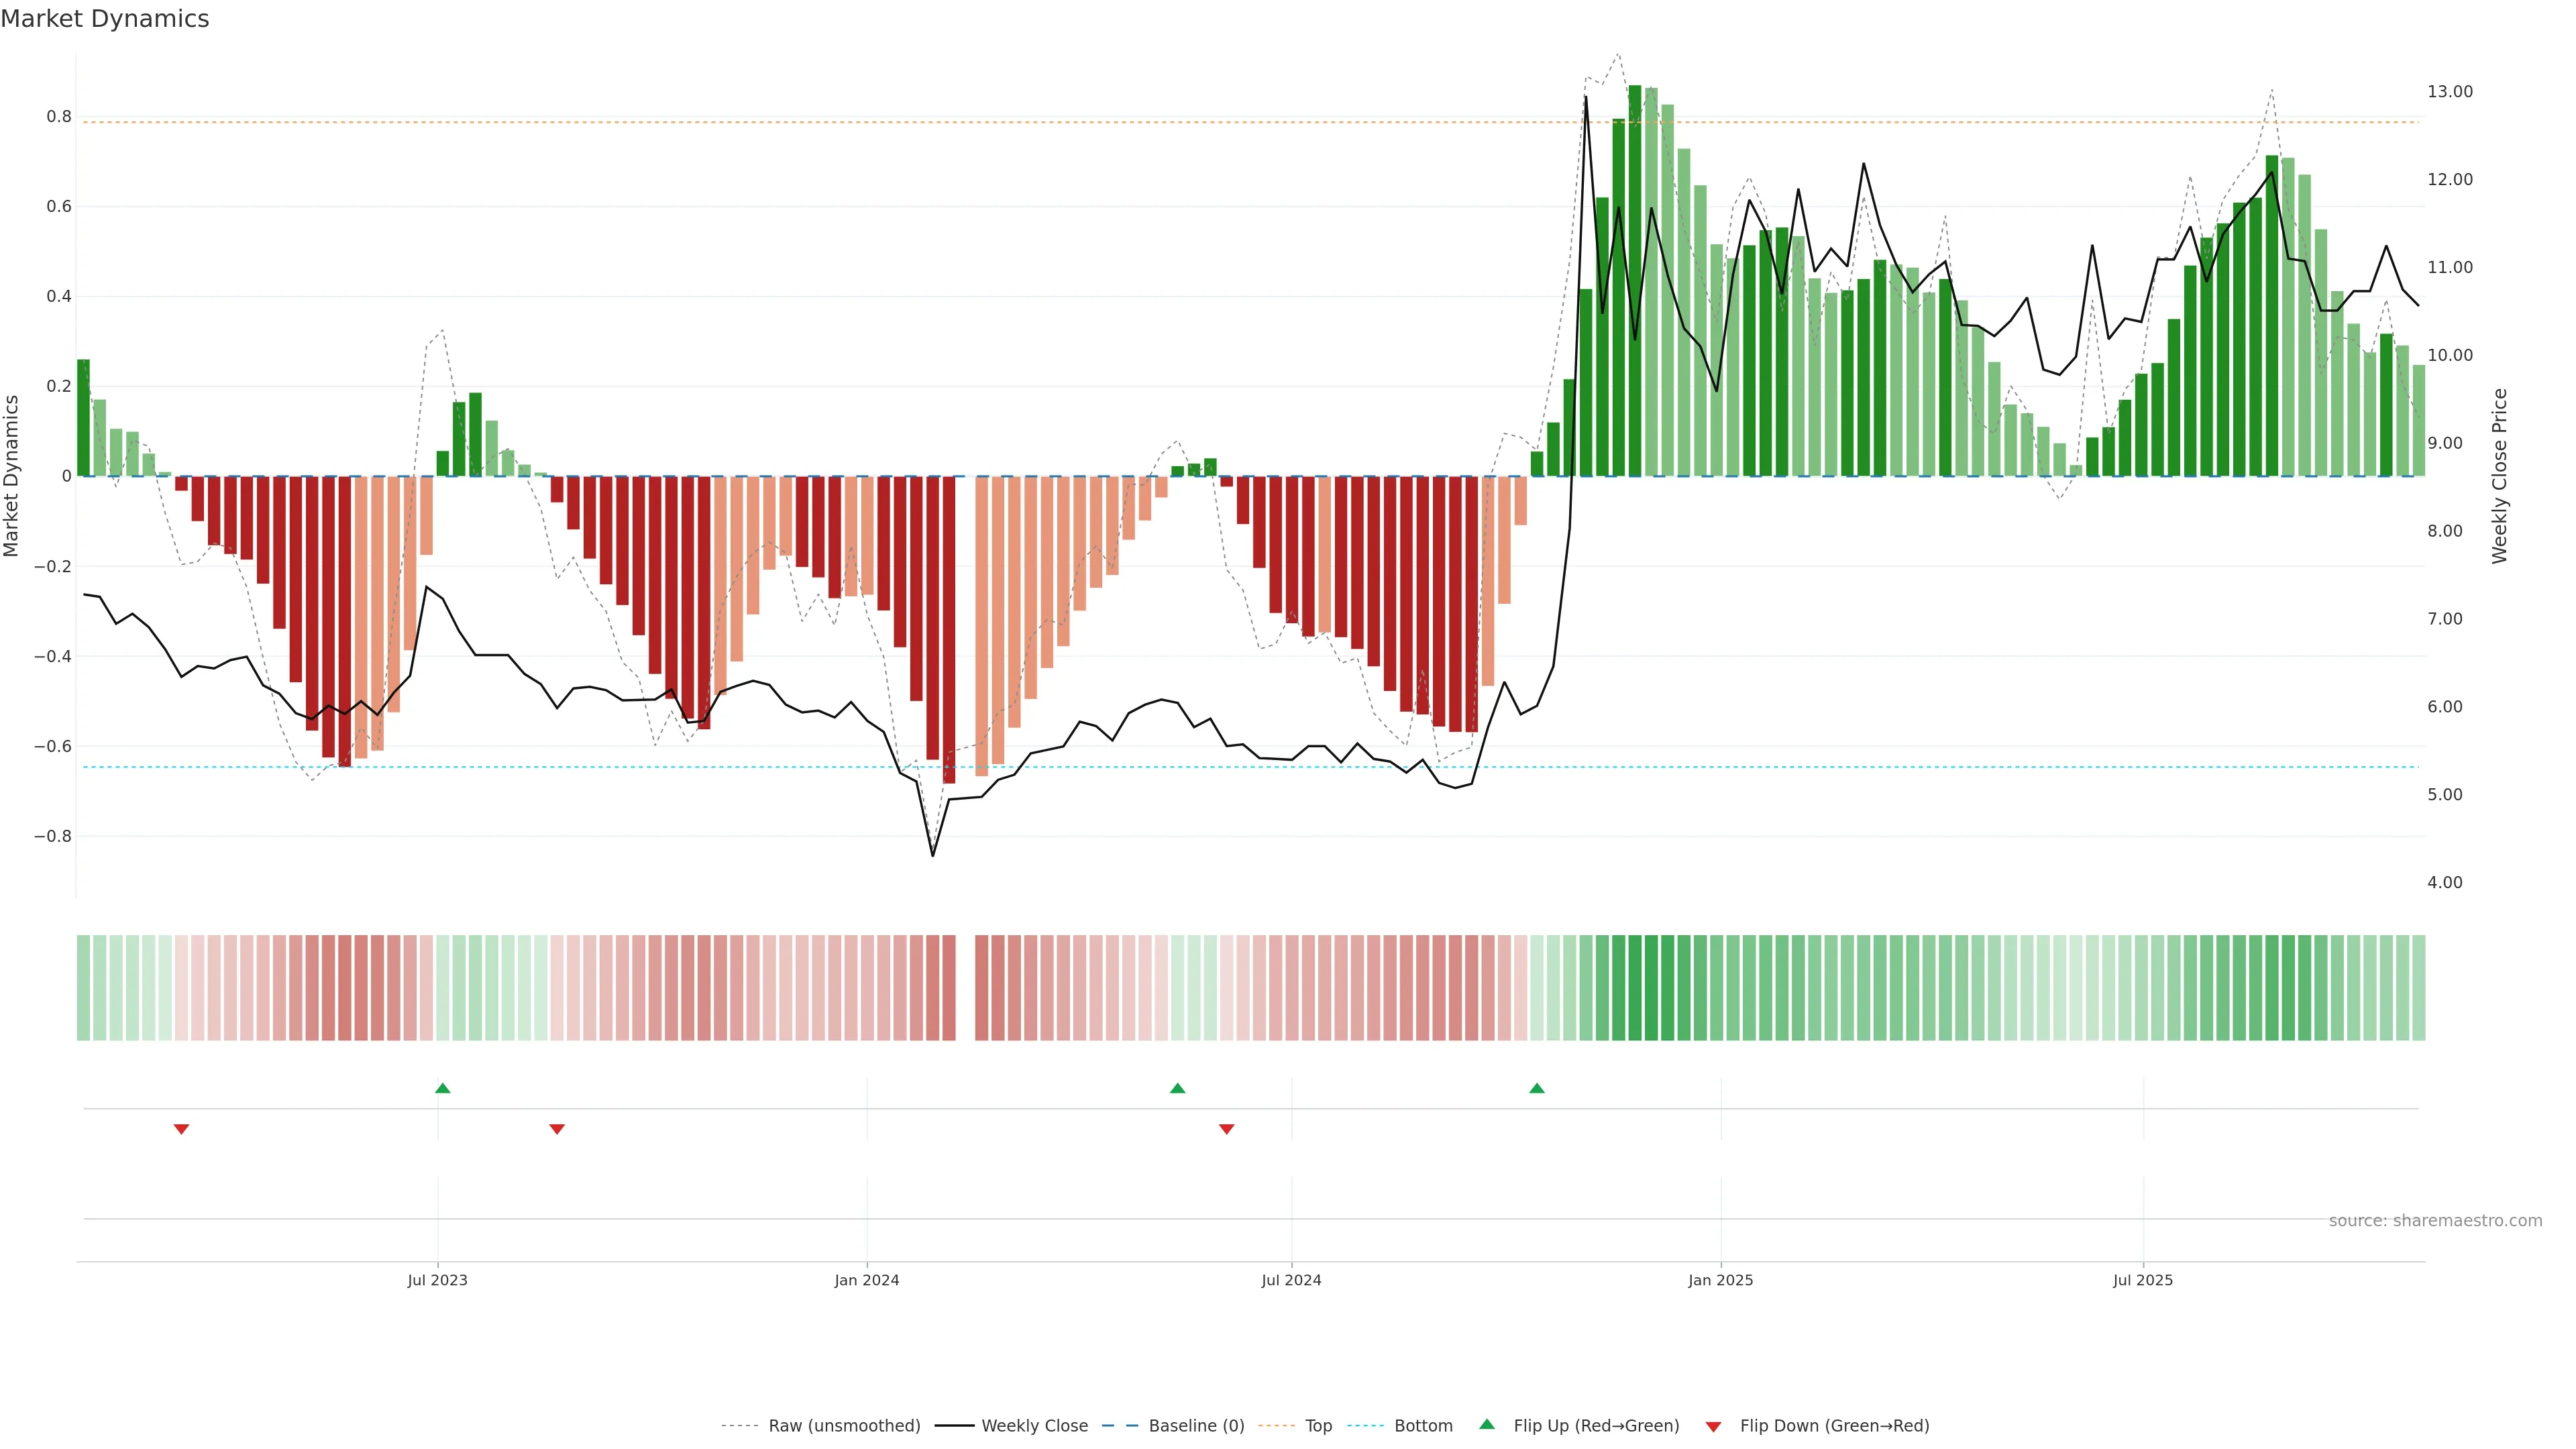Click the Flip Up green triangle legend icon
2576x1449 pixels.
point(1487,1424)
